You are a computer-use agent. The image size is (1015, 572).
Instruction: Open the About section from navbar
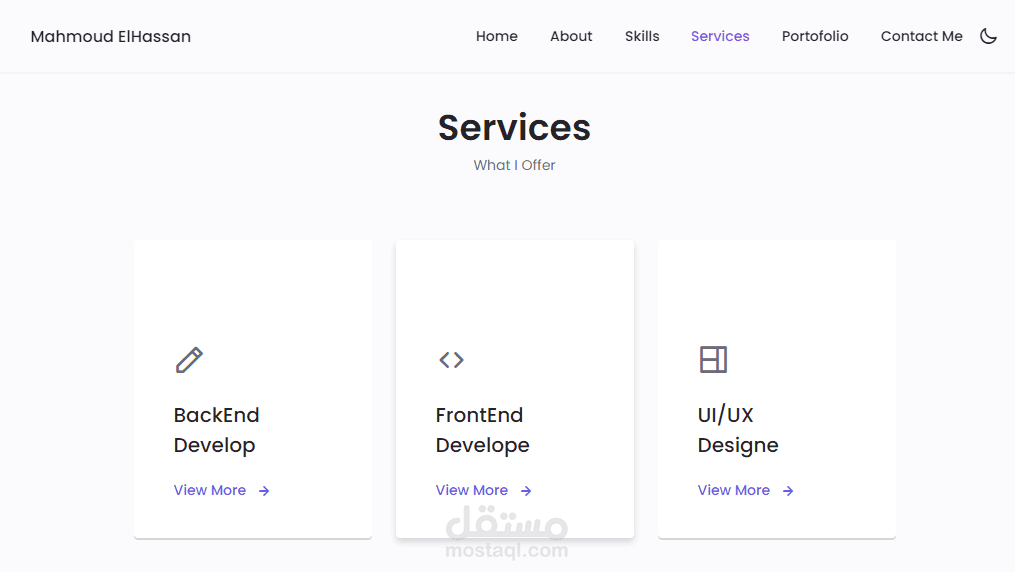(571, 36)
